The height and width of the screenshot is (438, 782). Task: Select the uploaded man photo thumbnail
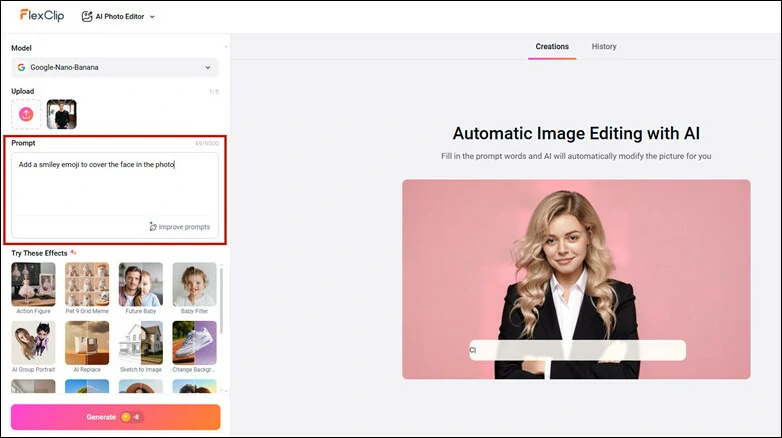62,114
